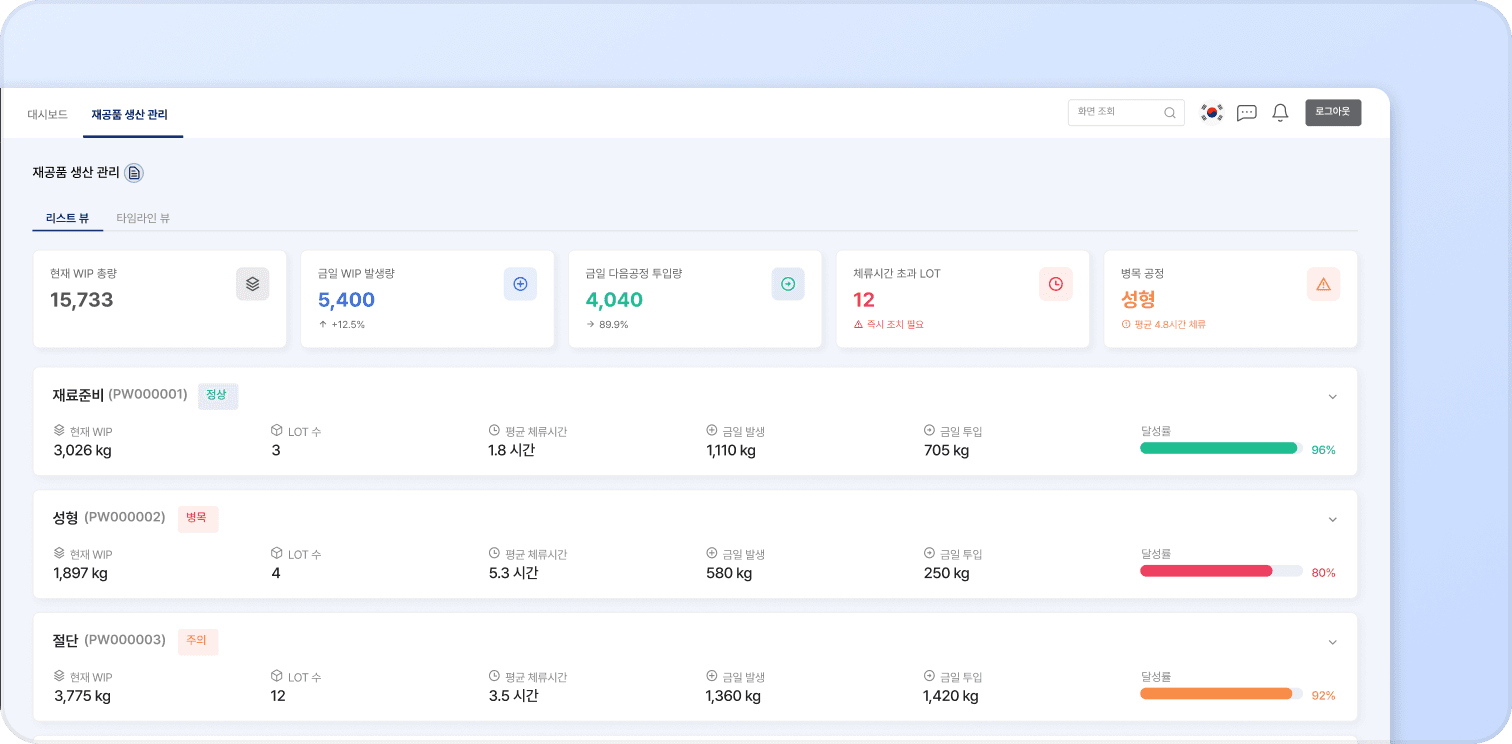Click the 4,040 투입량 value
This screenshot has width=1512, height=744.
coord(614,300)
